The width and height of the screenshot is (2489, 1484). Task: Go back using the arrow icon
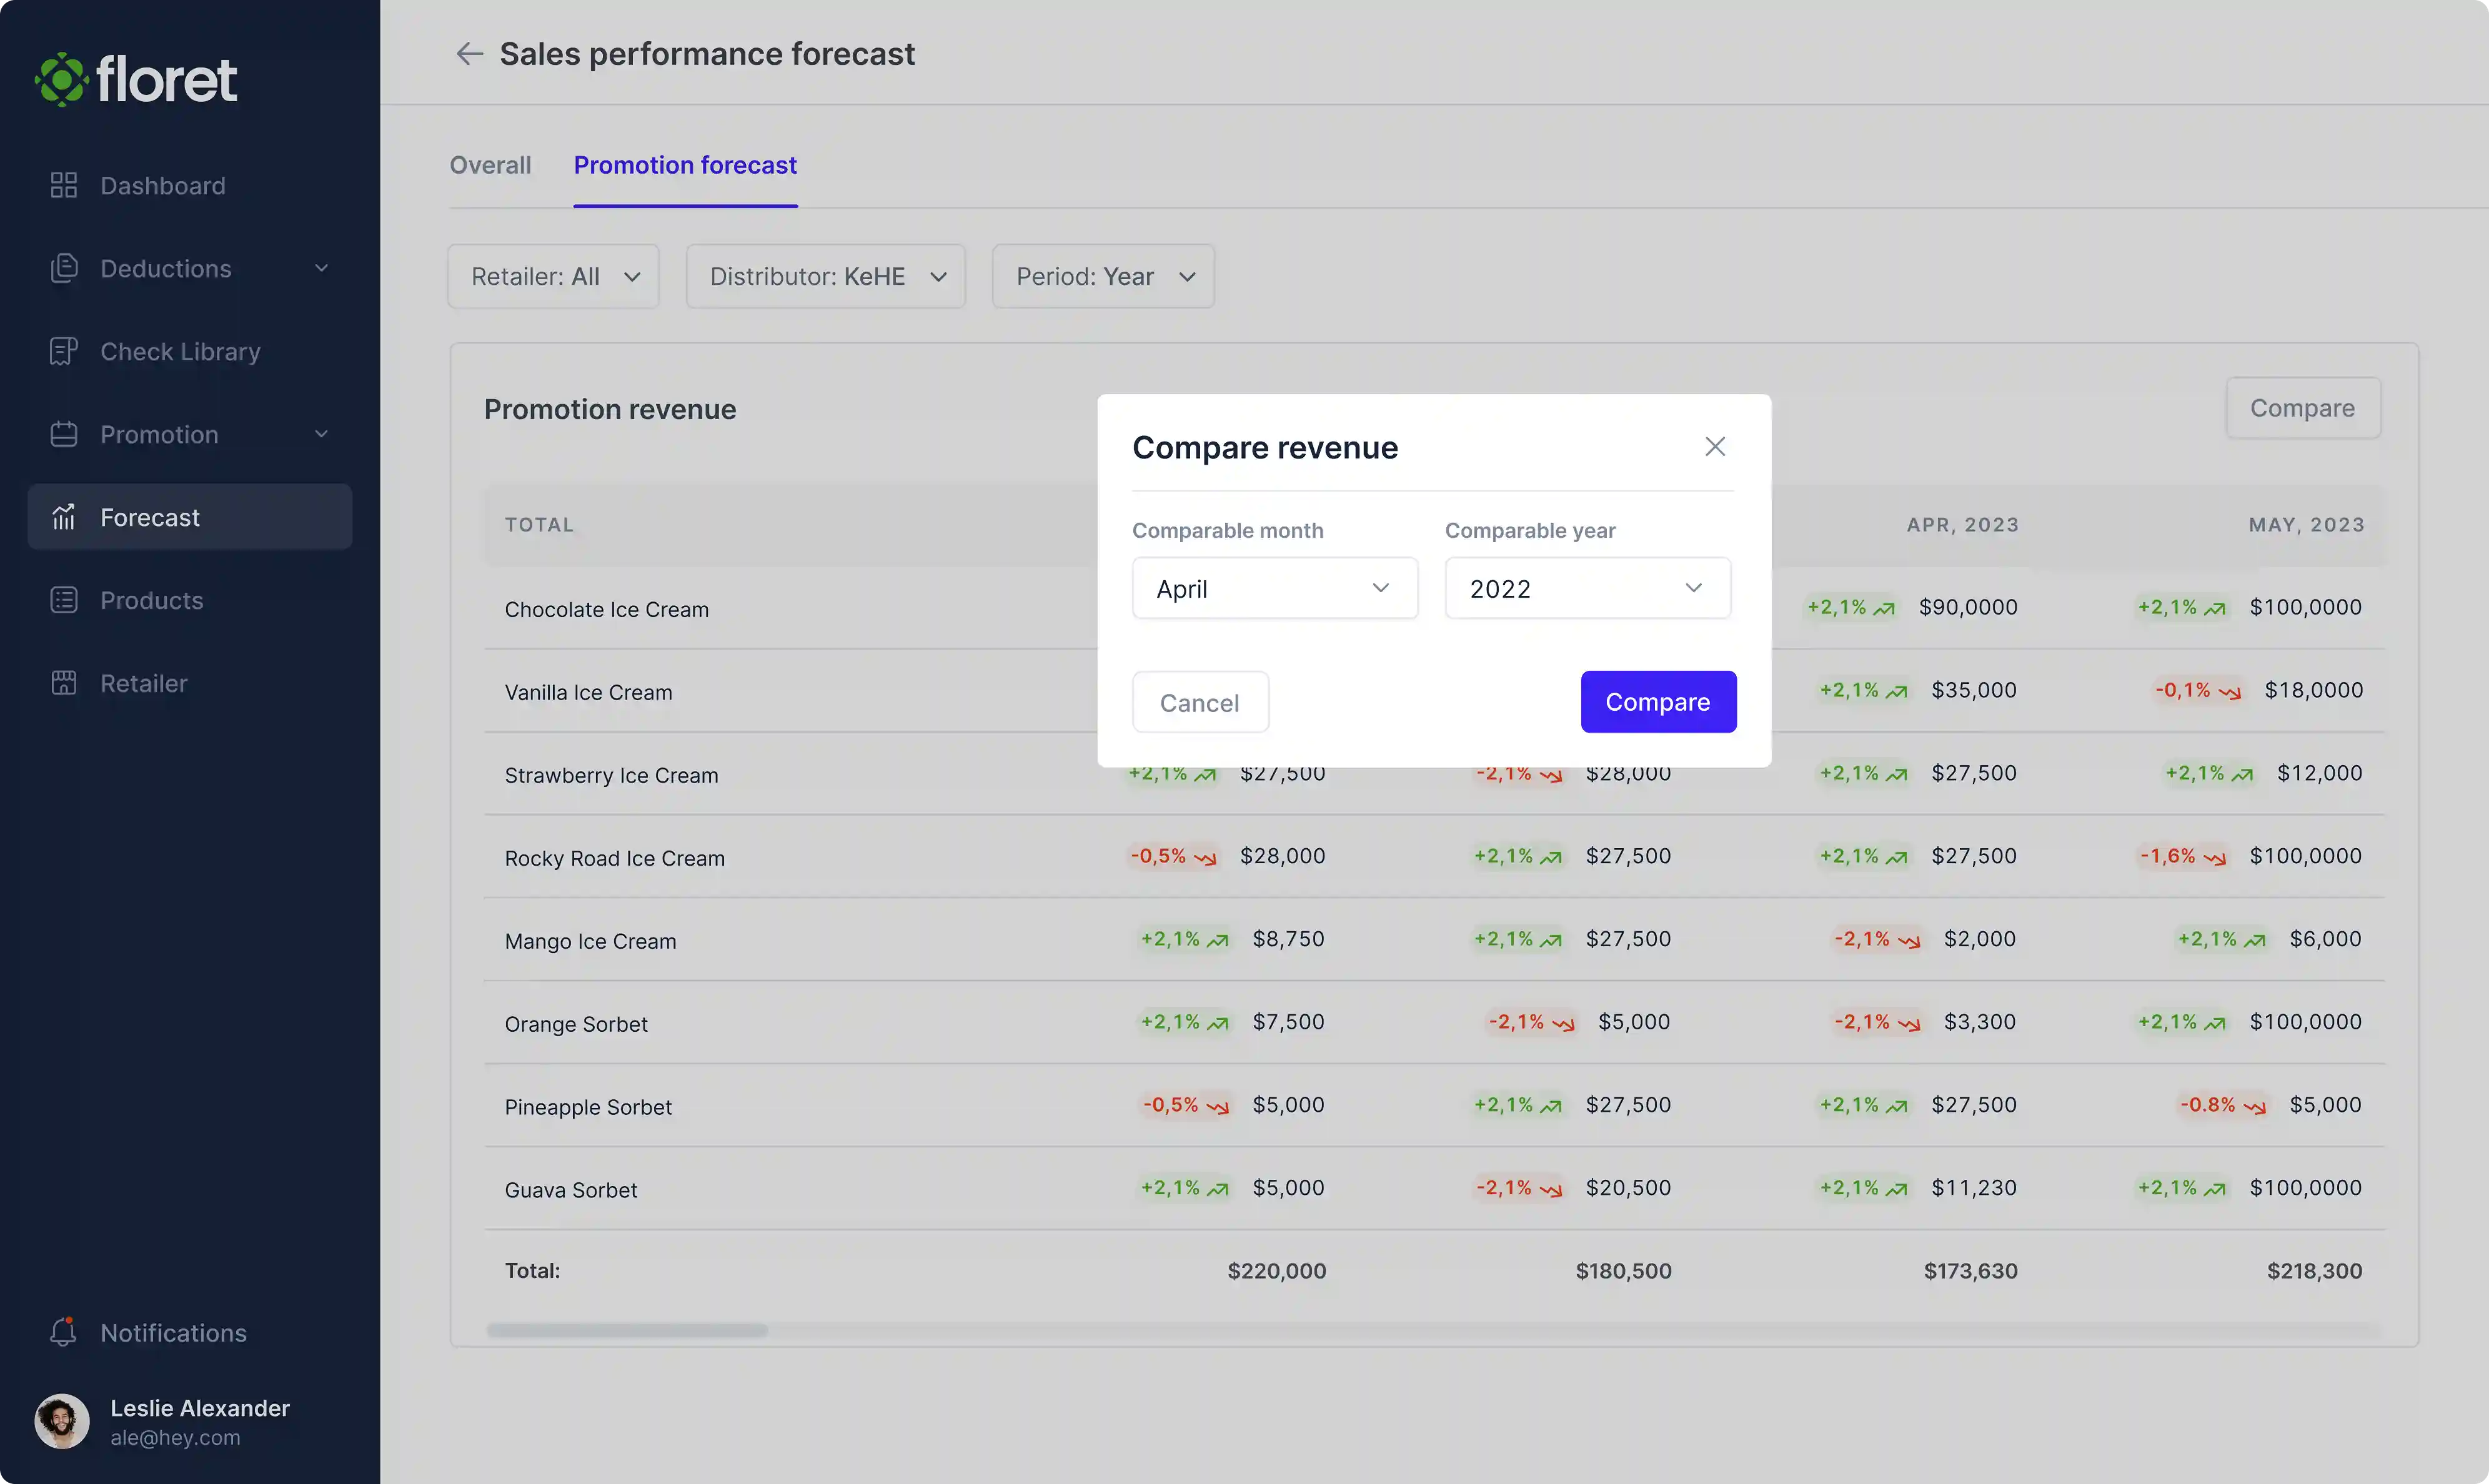point(469,53)
